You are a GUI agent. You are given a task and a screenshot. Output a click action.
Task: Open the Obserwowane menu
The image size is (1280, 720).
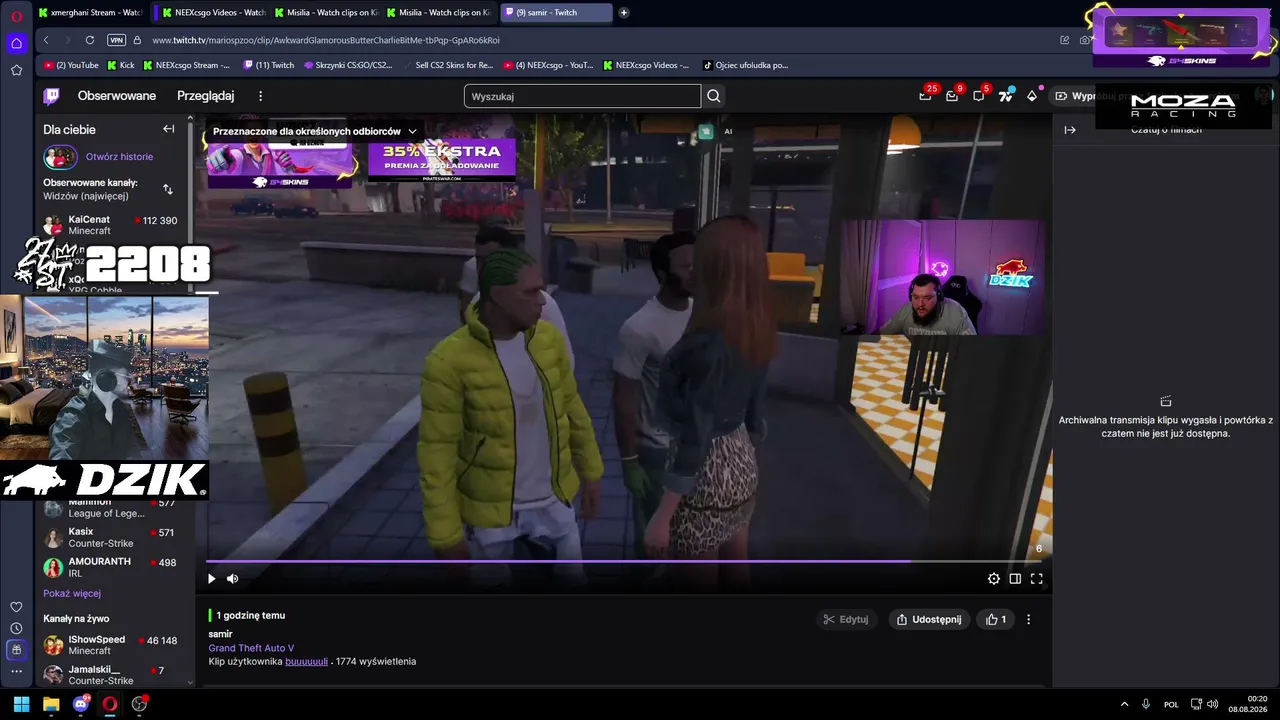[117, 96]
